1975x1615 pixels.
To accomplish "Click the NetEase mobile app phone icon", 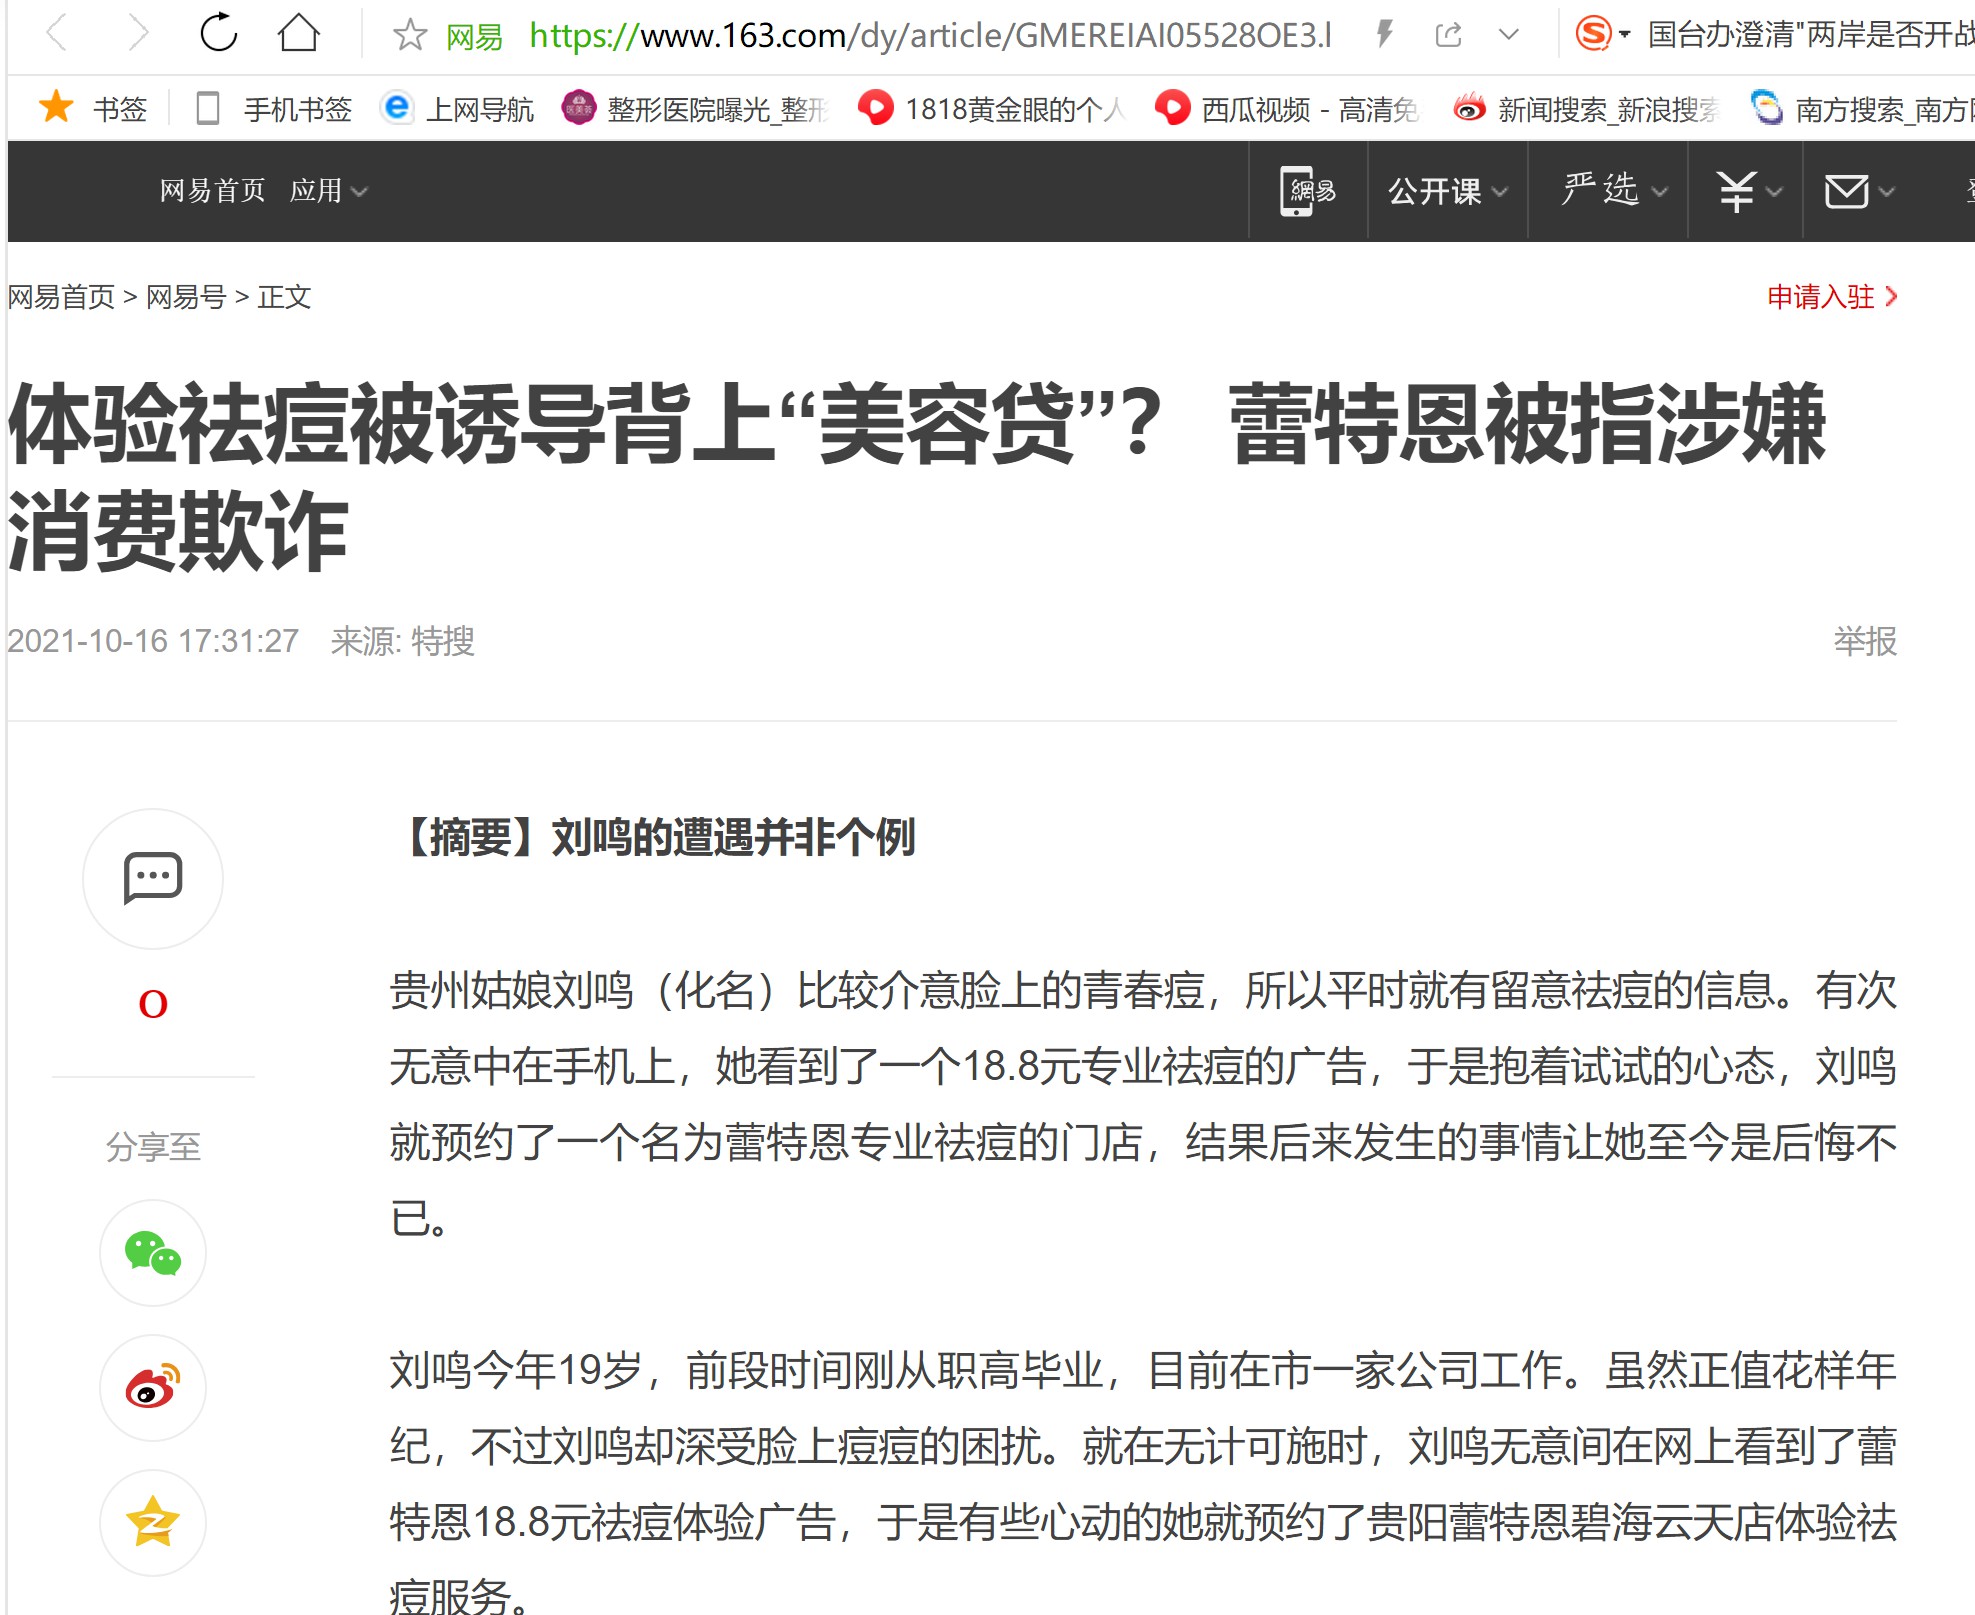I will 1308,190.
